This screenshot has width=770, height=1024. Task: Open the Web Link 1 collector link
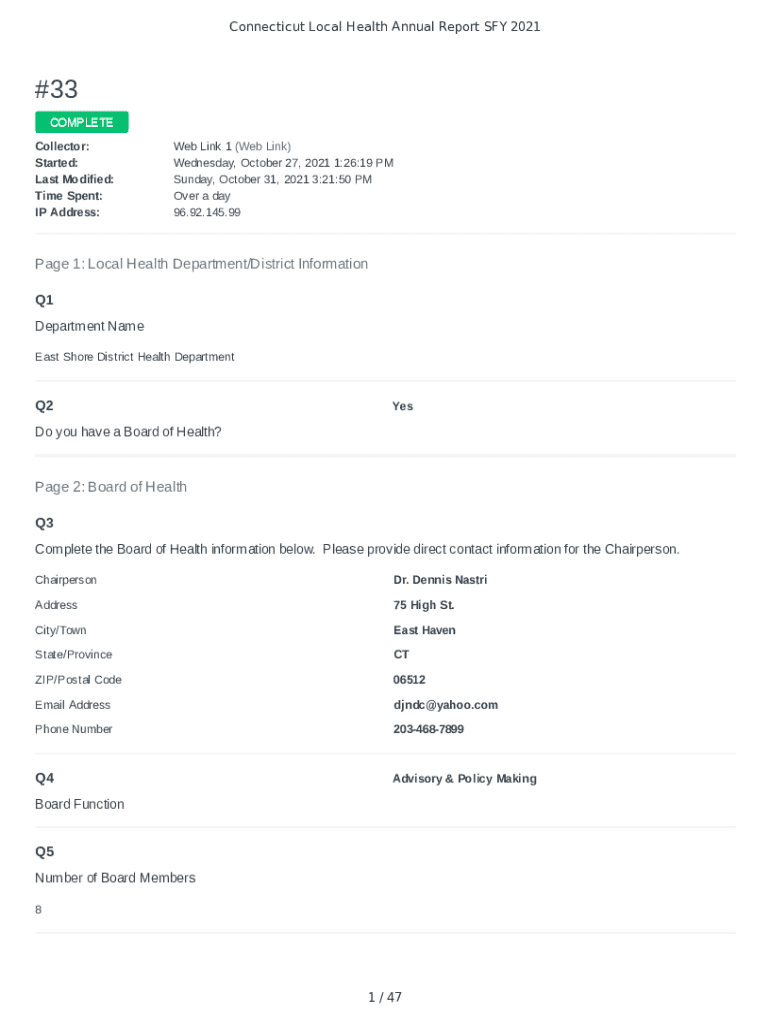click(x=203, y=146)
